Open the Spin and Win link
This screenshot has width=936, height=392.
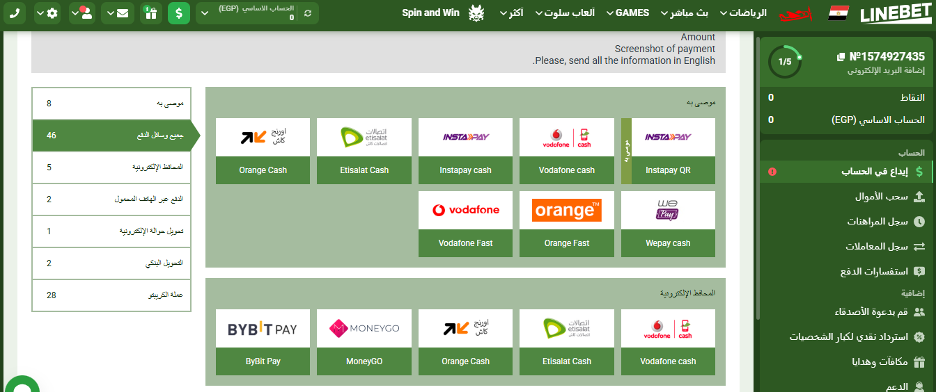pos(430,13)
